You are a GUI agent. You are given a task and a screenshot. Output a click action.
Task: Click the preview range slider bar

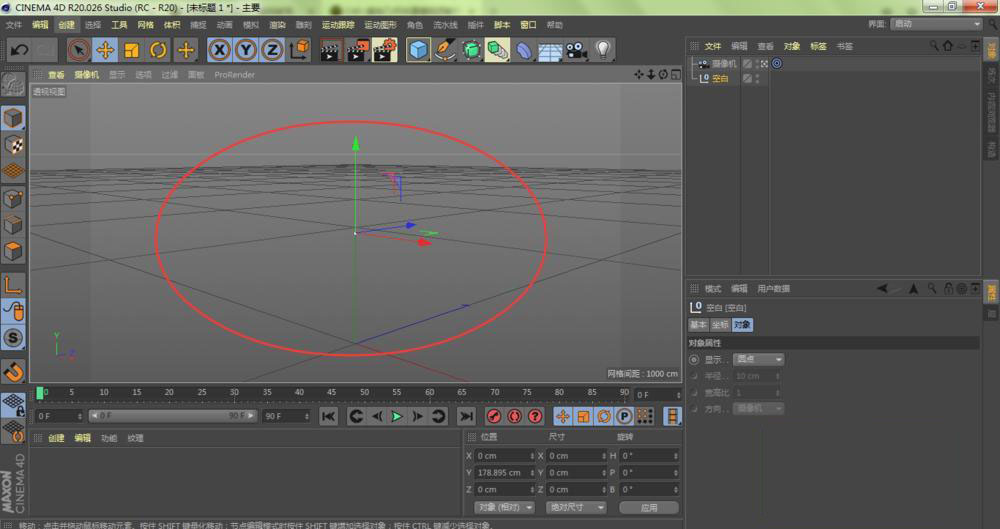[172, 416]
